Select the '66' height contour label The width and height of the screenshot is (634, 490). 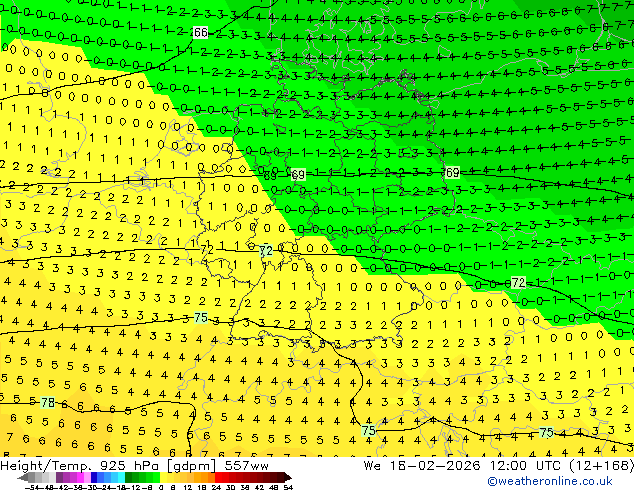pyautogui.click(x=201, y=32)
